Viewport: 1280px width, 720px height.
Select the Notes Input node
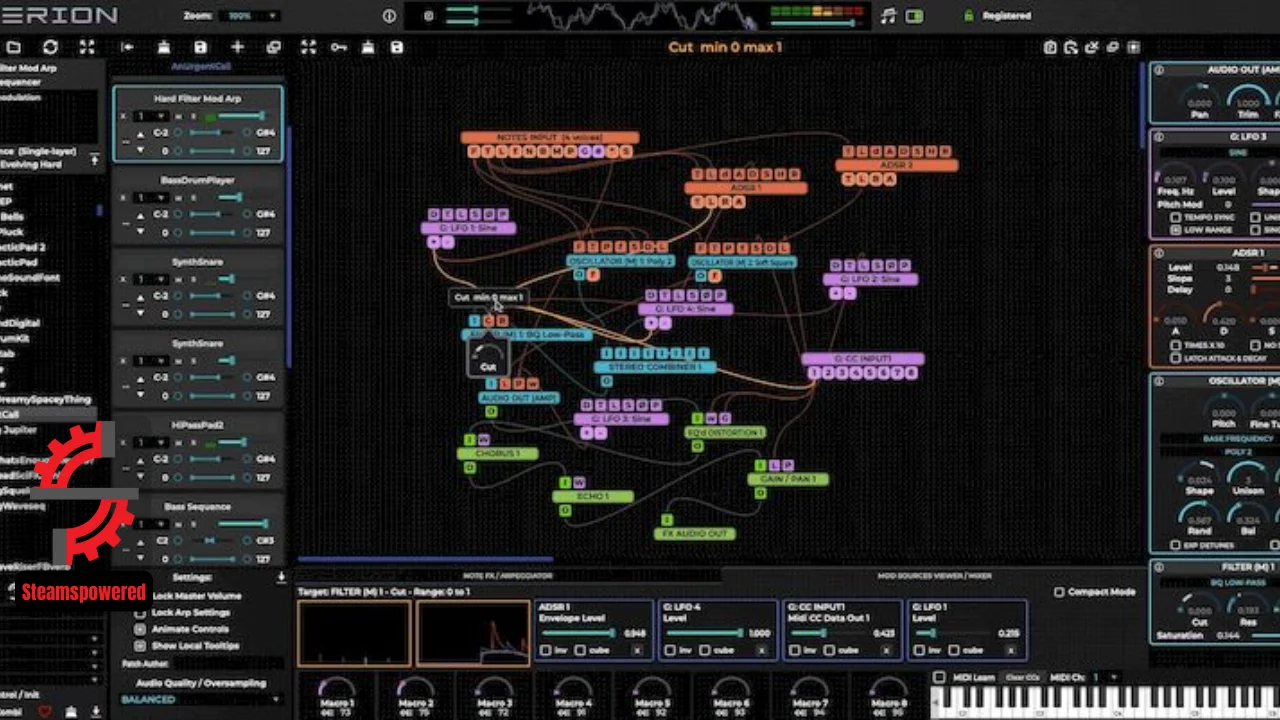(550, 137)
